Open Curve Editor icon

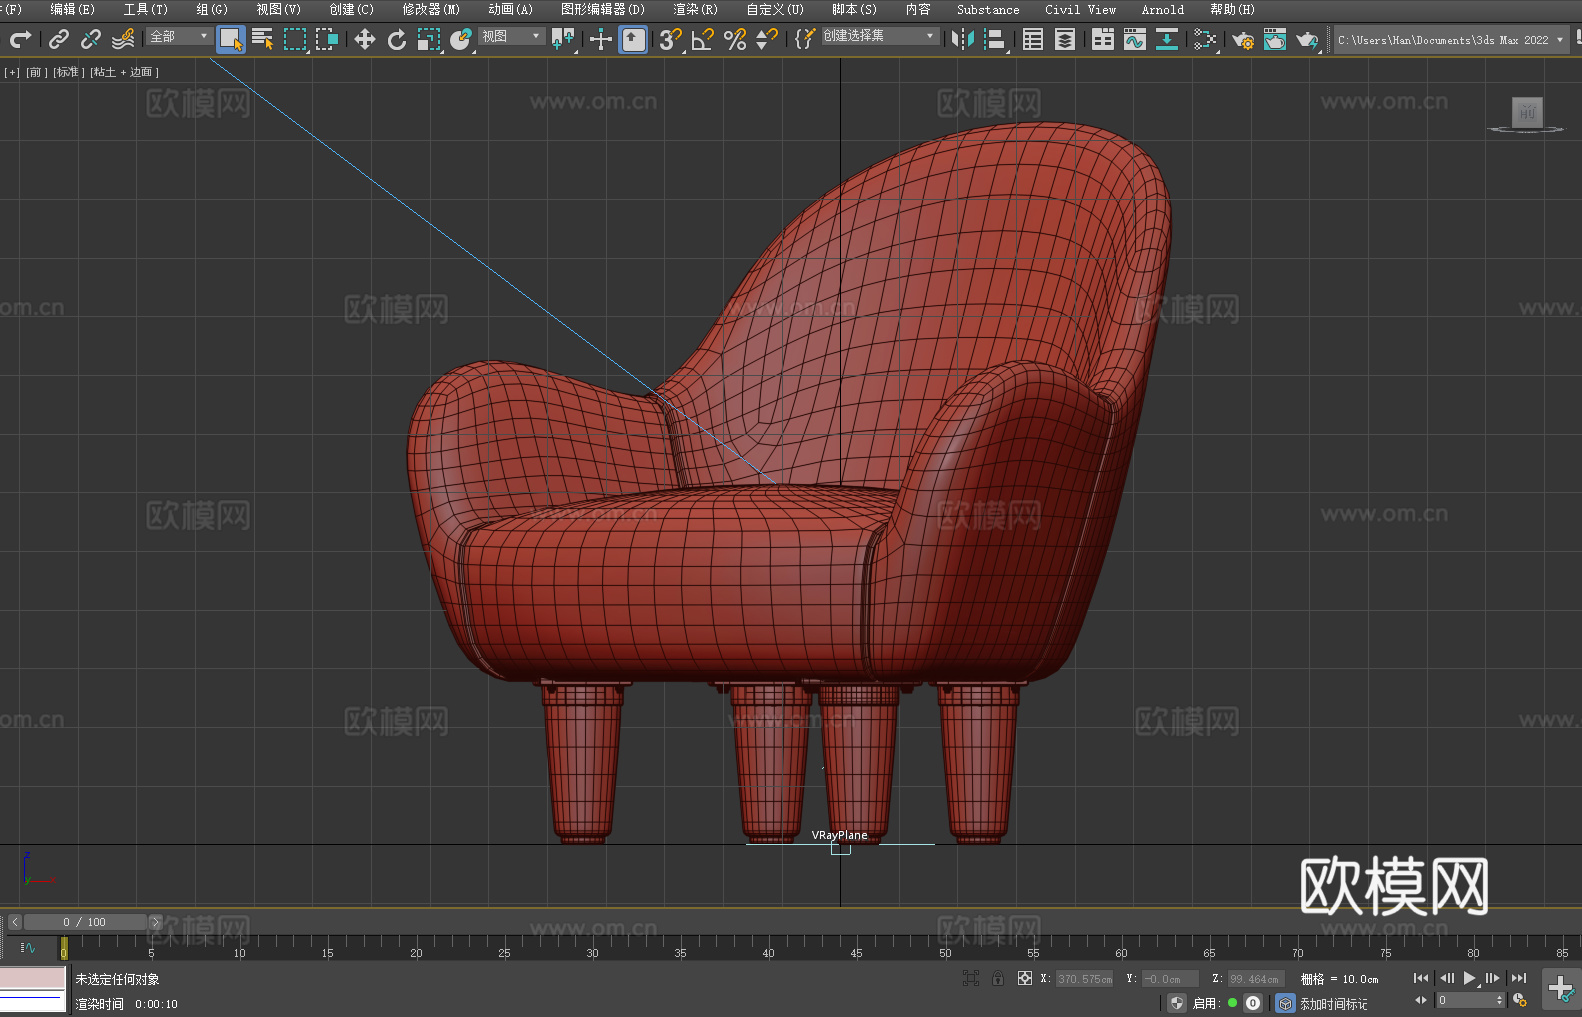click(1135, 39)
